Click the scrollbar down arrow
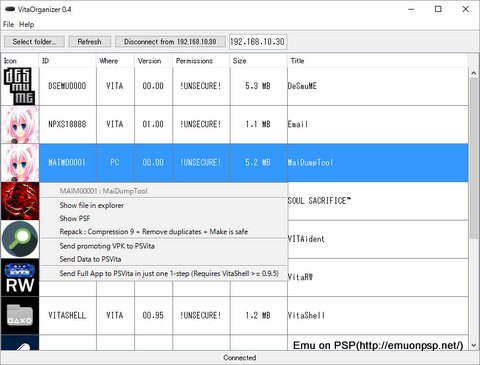 pos(474,345)
